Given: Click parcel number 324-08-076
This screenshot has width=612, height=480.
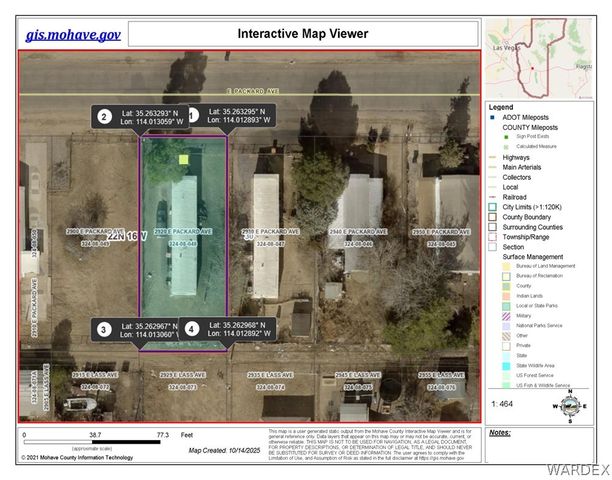Looking at the screenshot, I should pos(441,387).
